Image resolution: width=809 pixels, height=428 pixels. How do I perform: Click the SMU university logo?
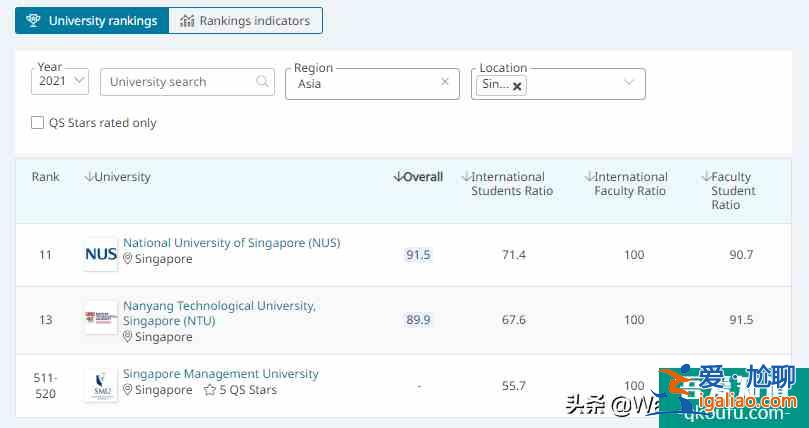click(101, 383)
